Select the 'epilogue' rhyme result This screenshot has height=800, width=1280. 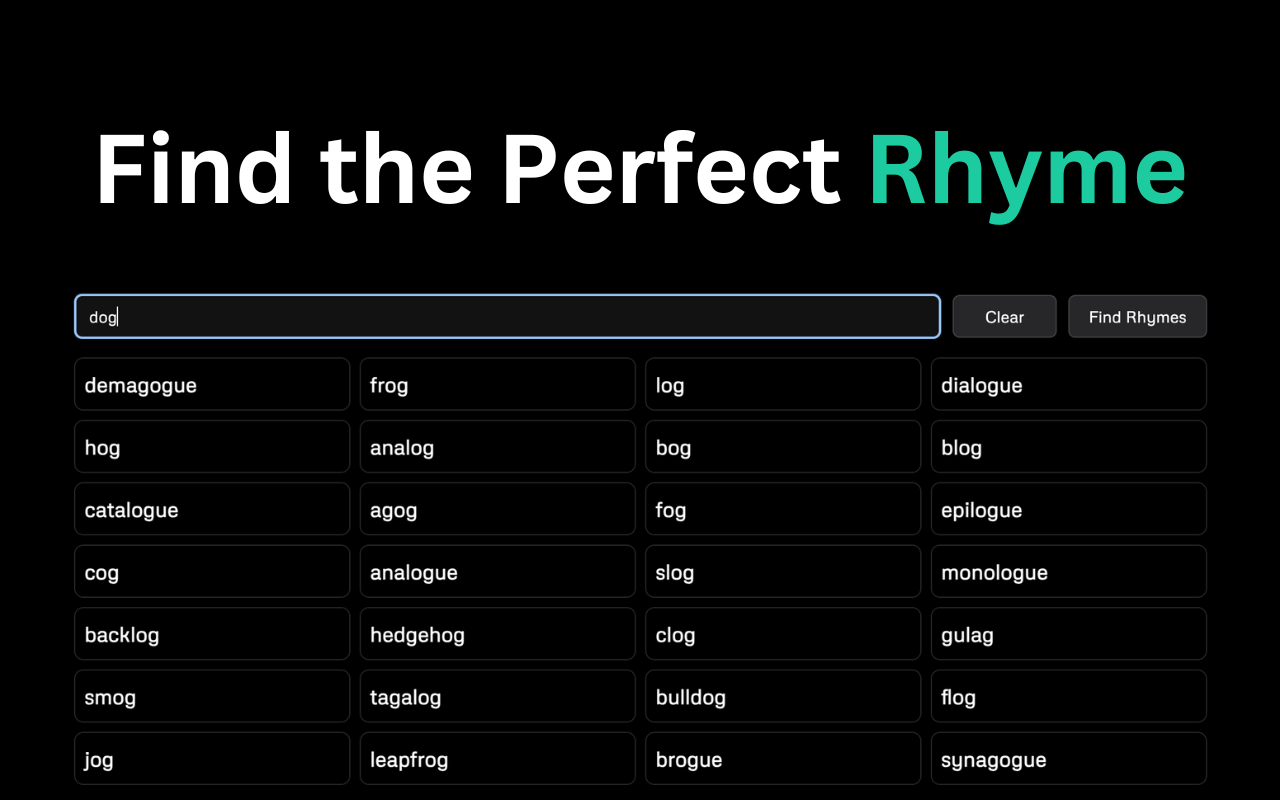coord(1068,510)
